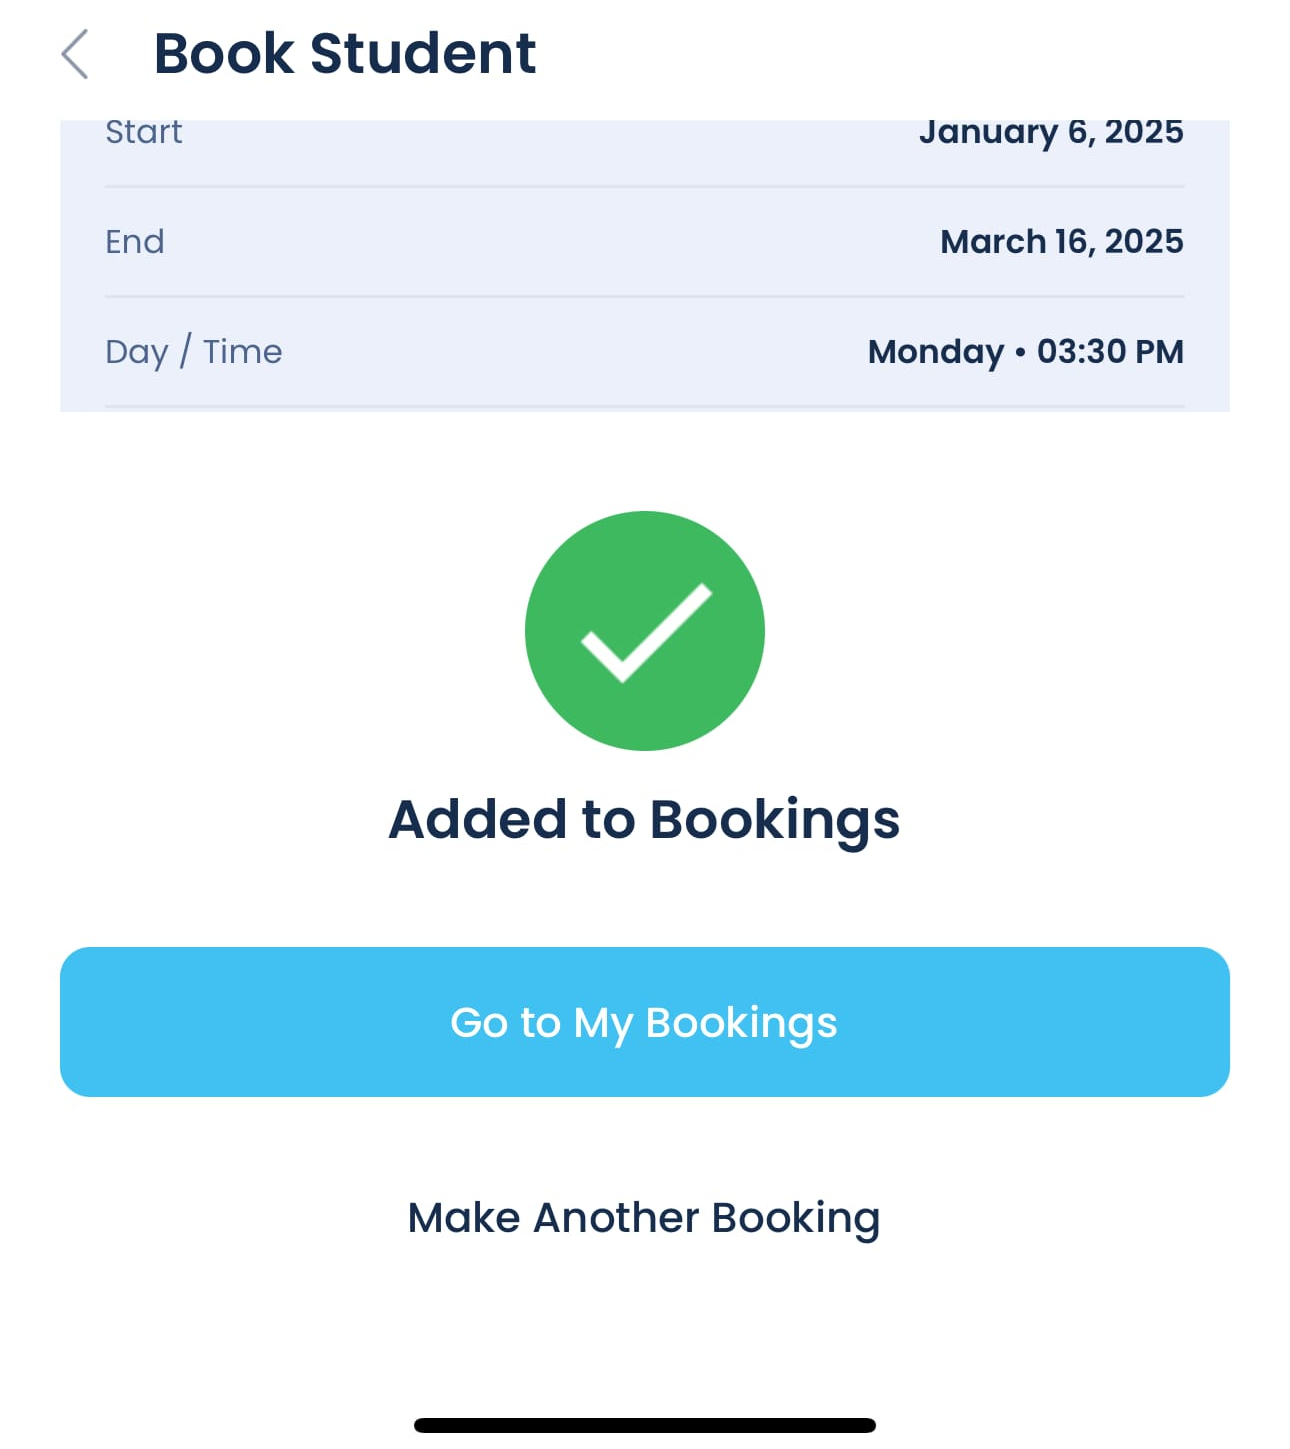
Task: Click the End row label
Action: click(135, 242)
